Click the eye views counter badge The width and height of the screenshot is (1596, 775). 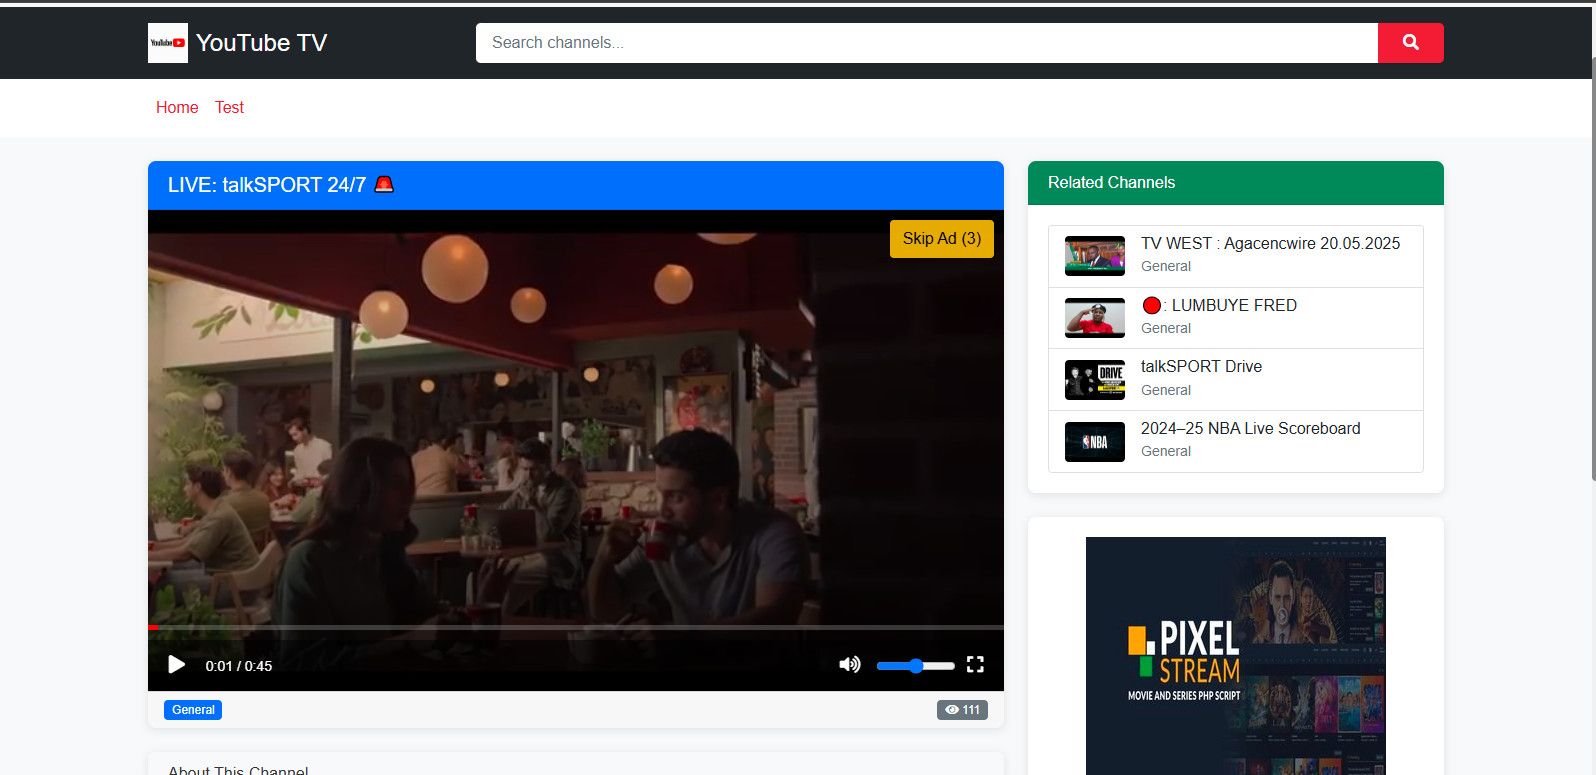pos(962,710)
